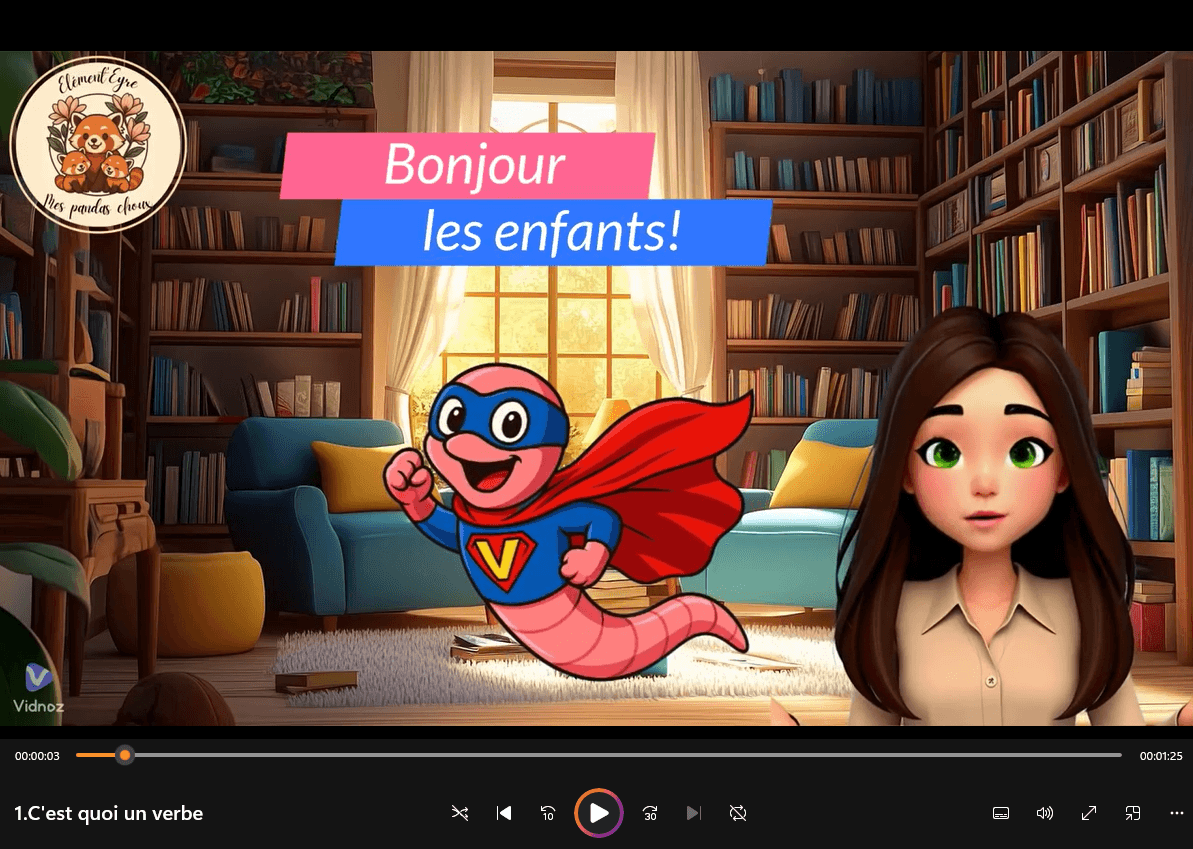Go to the previous track

504,812
